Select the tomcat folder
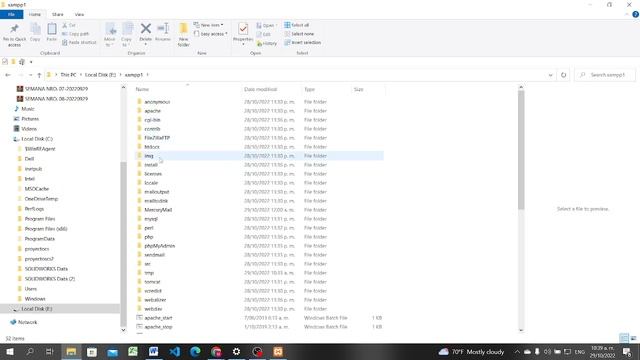640x360 pixels. pyautogui.click(x=152, y=282)
